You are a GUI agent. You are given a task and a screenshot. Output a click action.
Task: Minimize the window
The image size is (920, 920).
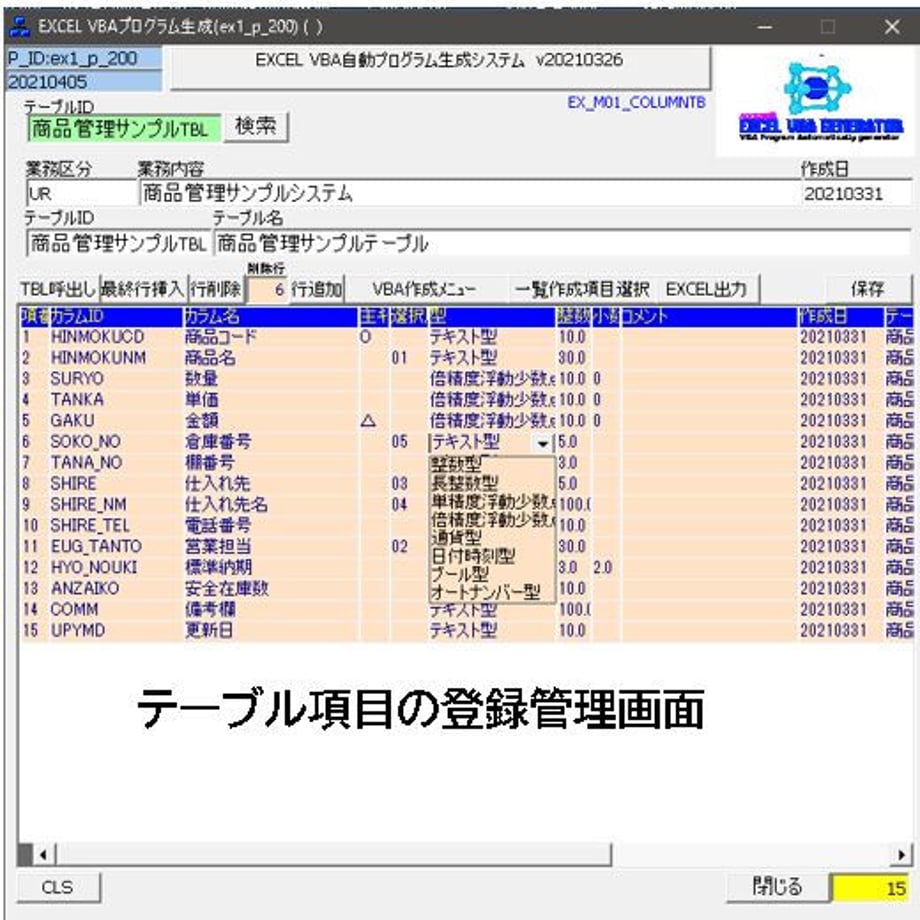765,27
